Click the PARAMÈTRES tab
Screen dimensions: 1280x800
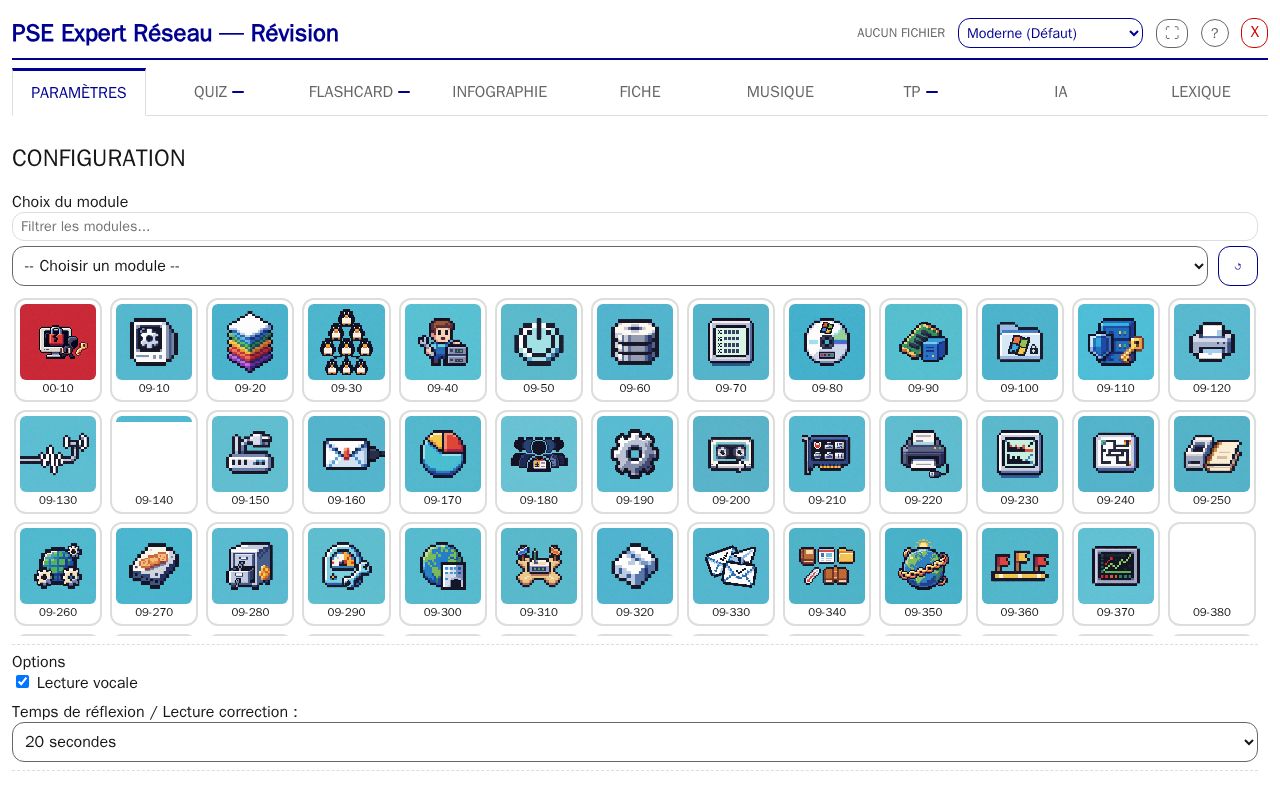pyautogui.click(x=79, y=92)
